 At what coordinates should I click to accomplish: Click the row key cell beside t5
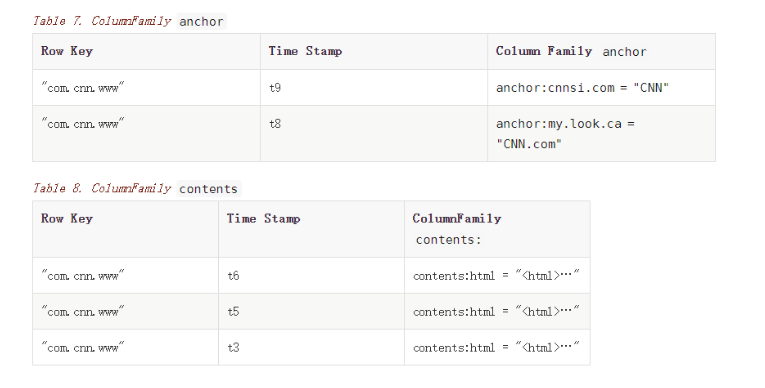pyautogui.click(x=125, y=311)
